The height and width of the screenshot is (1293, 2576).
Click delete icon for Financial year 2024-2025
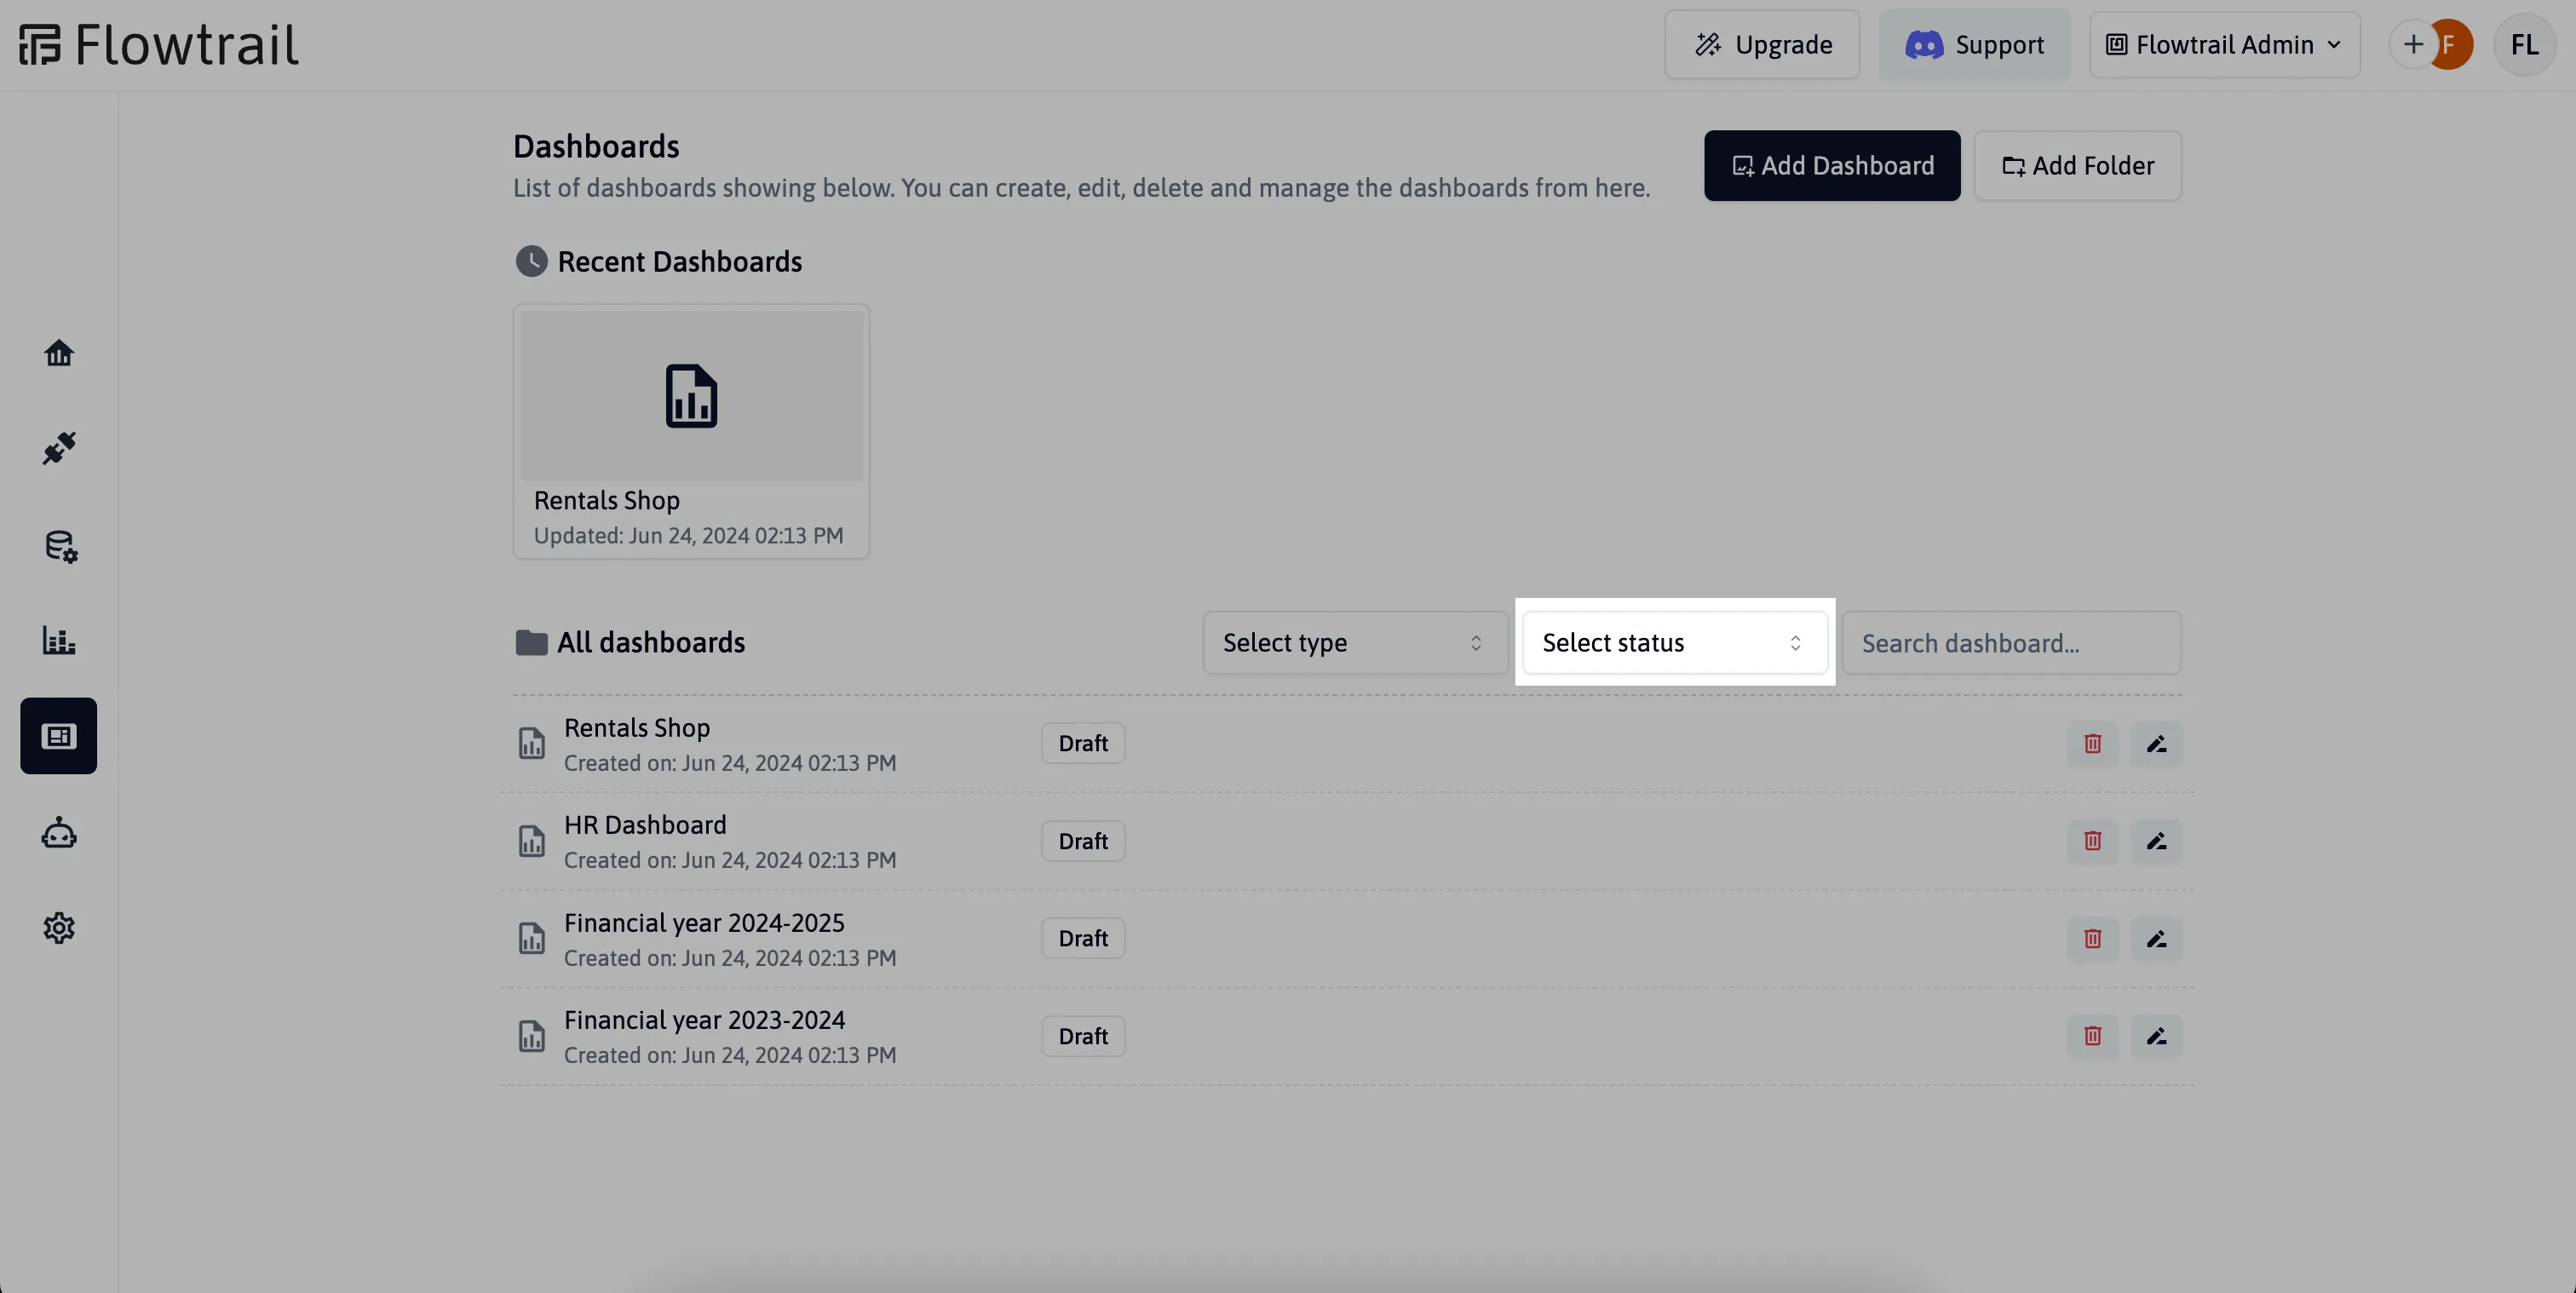point(2093,939)
